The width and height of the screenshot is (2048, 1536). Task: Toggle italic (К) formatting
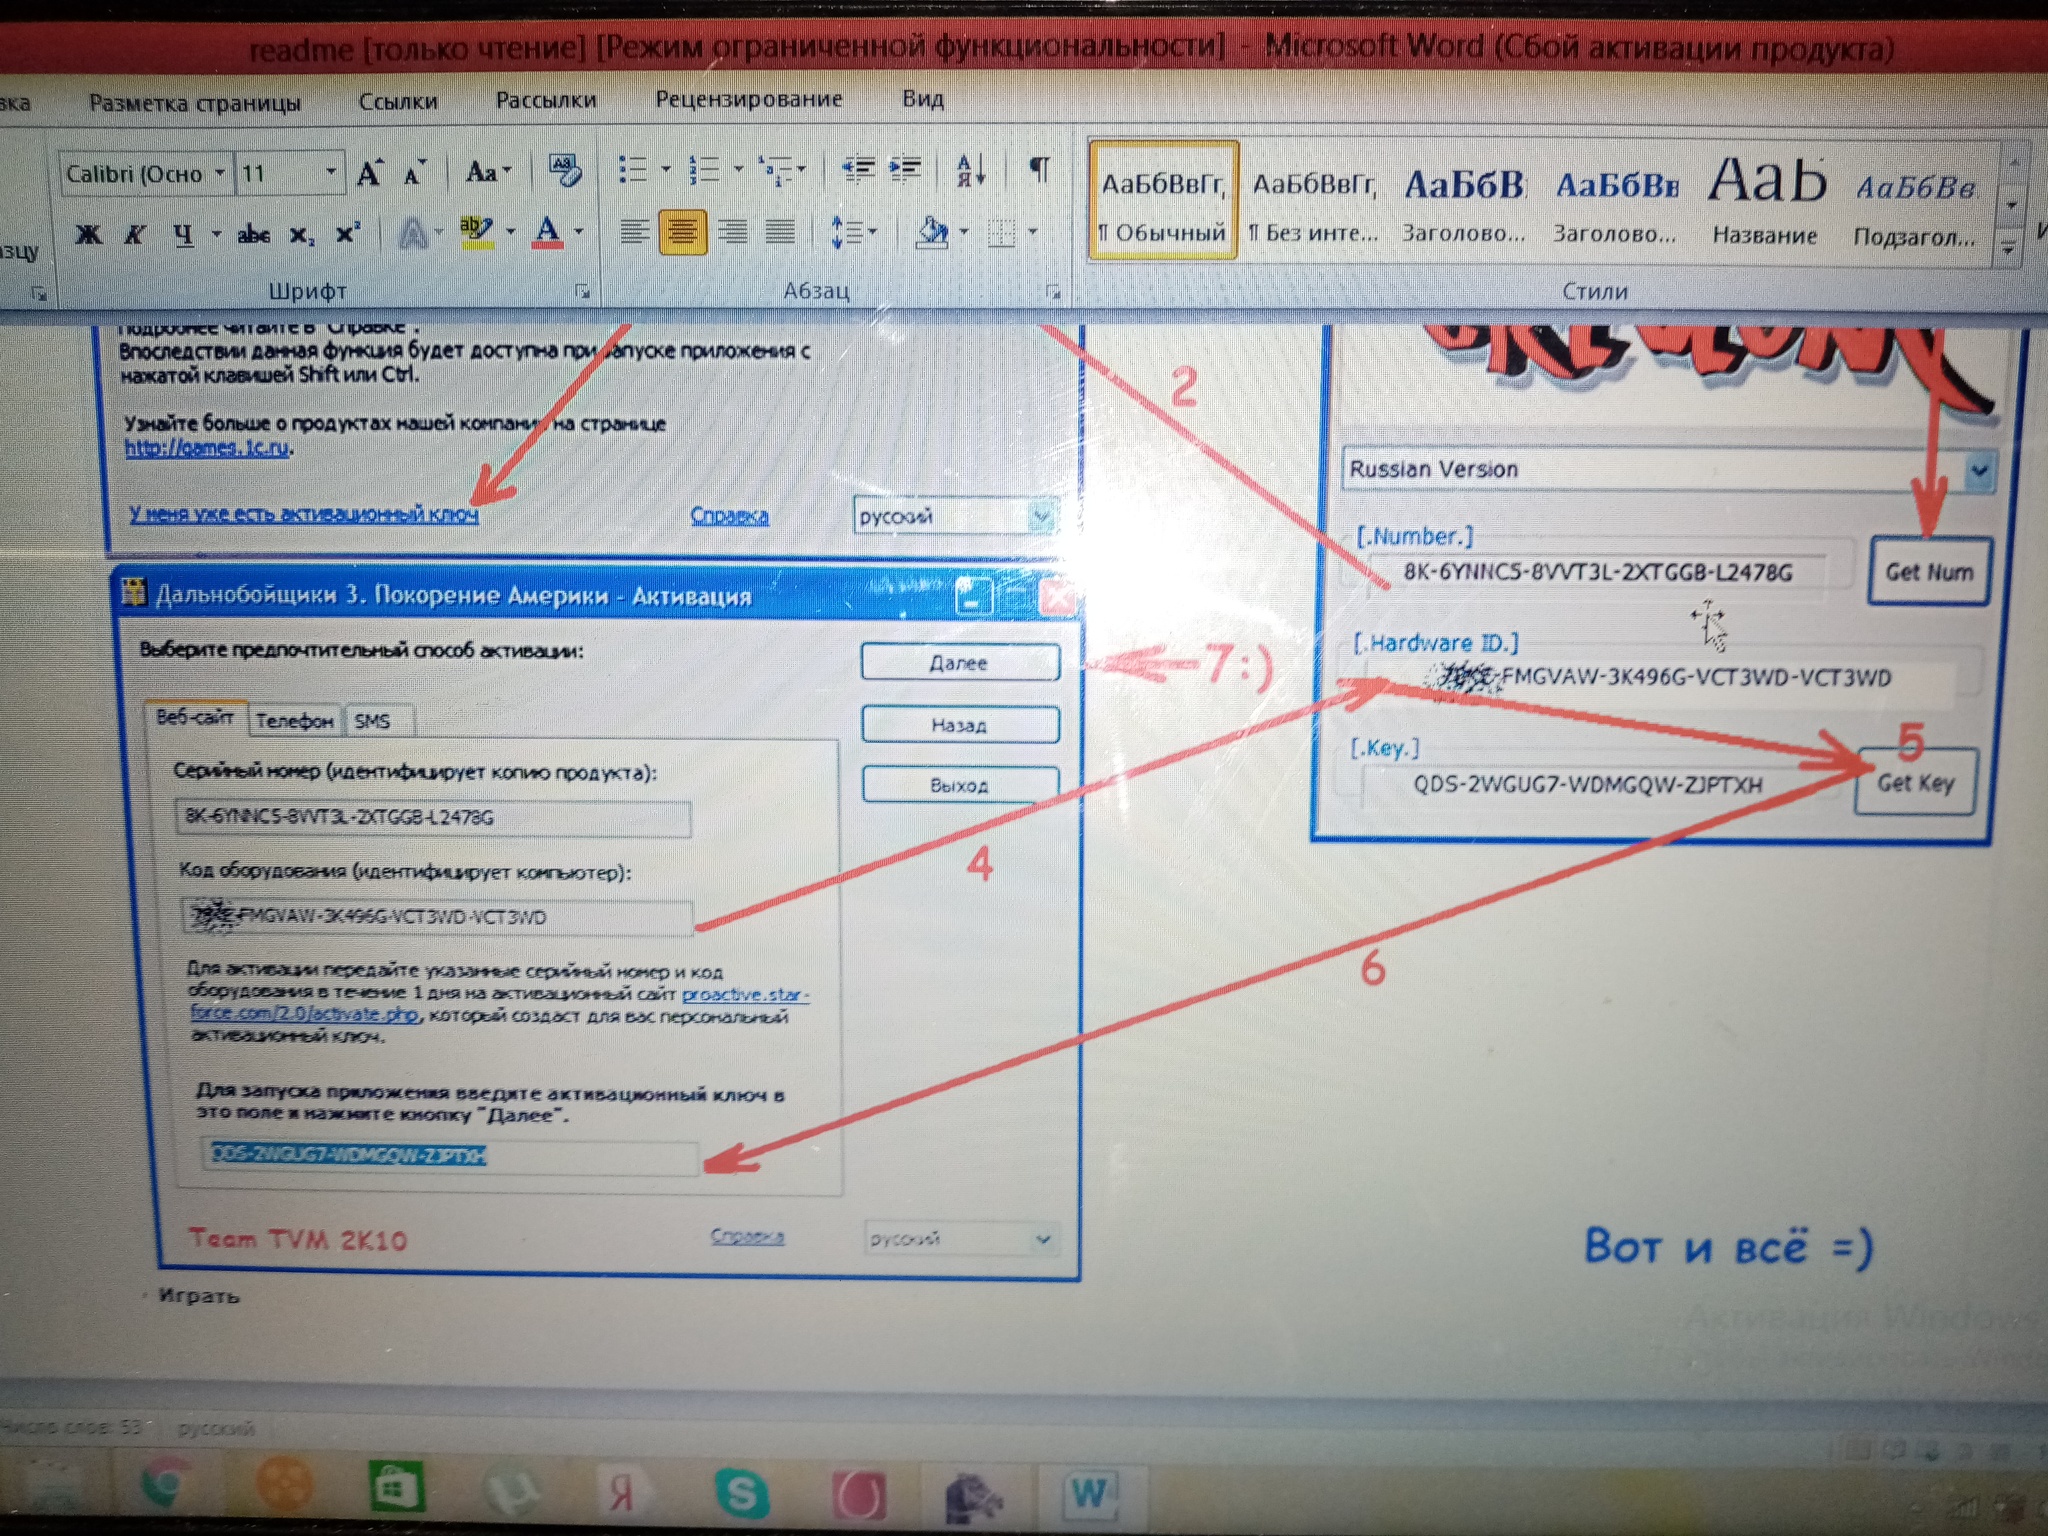tap(135, 235)
